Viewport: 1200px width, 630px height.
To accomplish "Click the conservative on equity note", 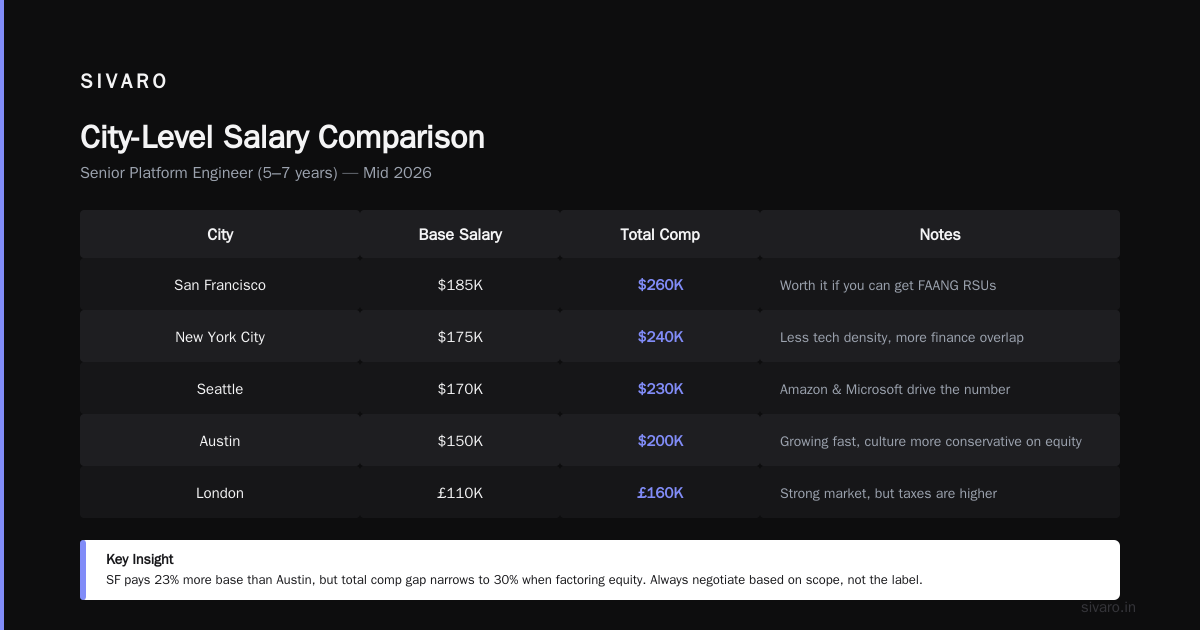I will 931,441.
